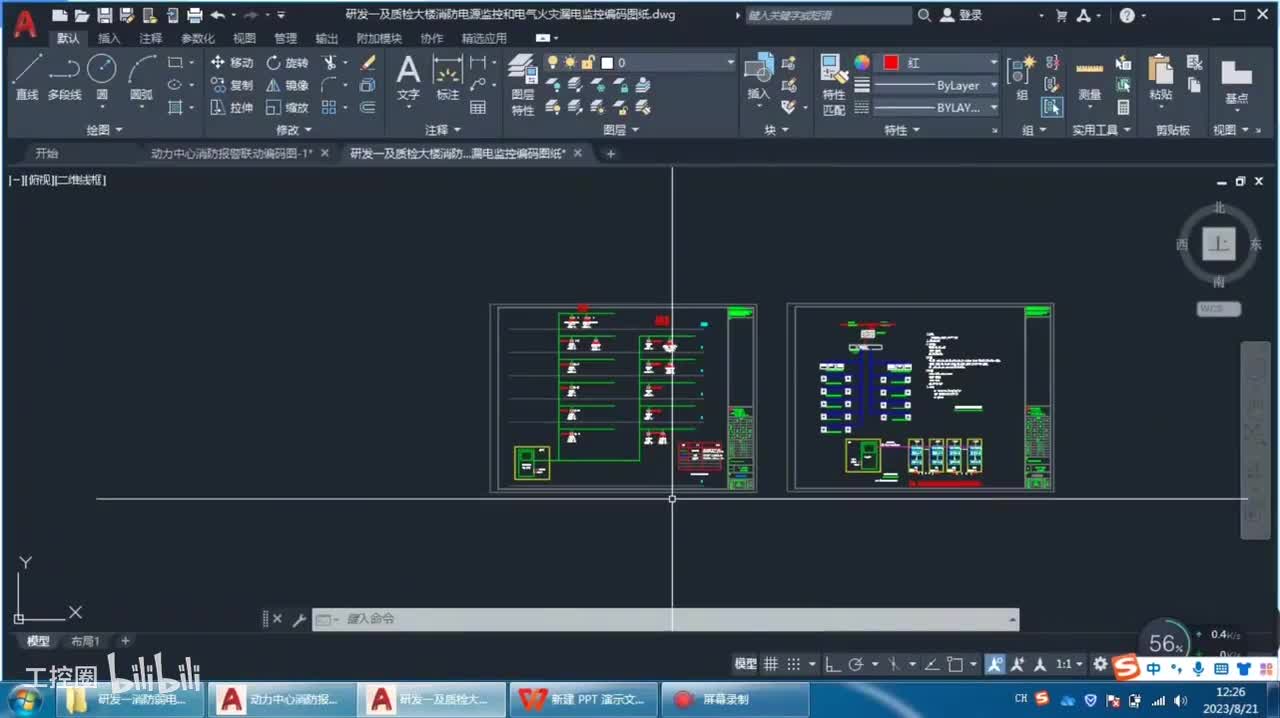The height and width of the screenshot is (718, 1280).
Task: Choose the Copy (复制) command
Action: click(232, 85)
